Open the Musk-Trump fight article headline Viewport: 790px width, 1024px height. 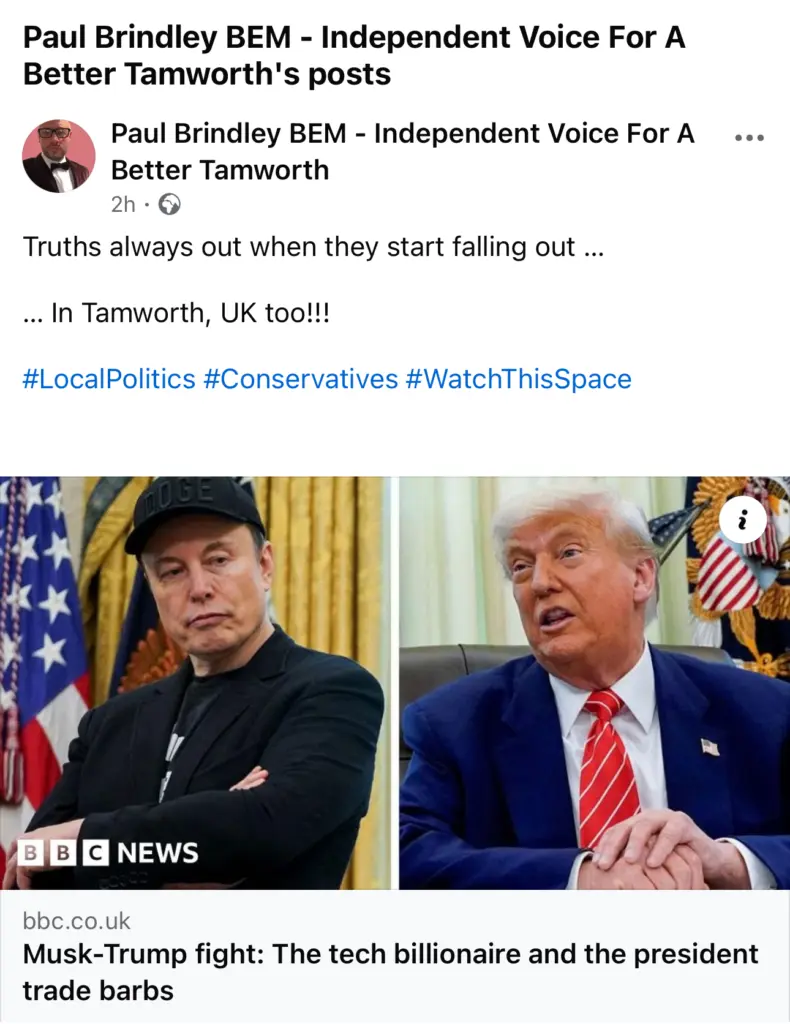(390, 972)
